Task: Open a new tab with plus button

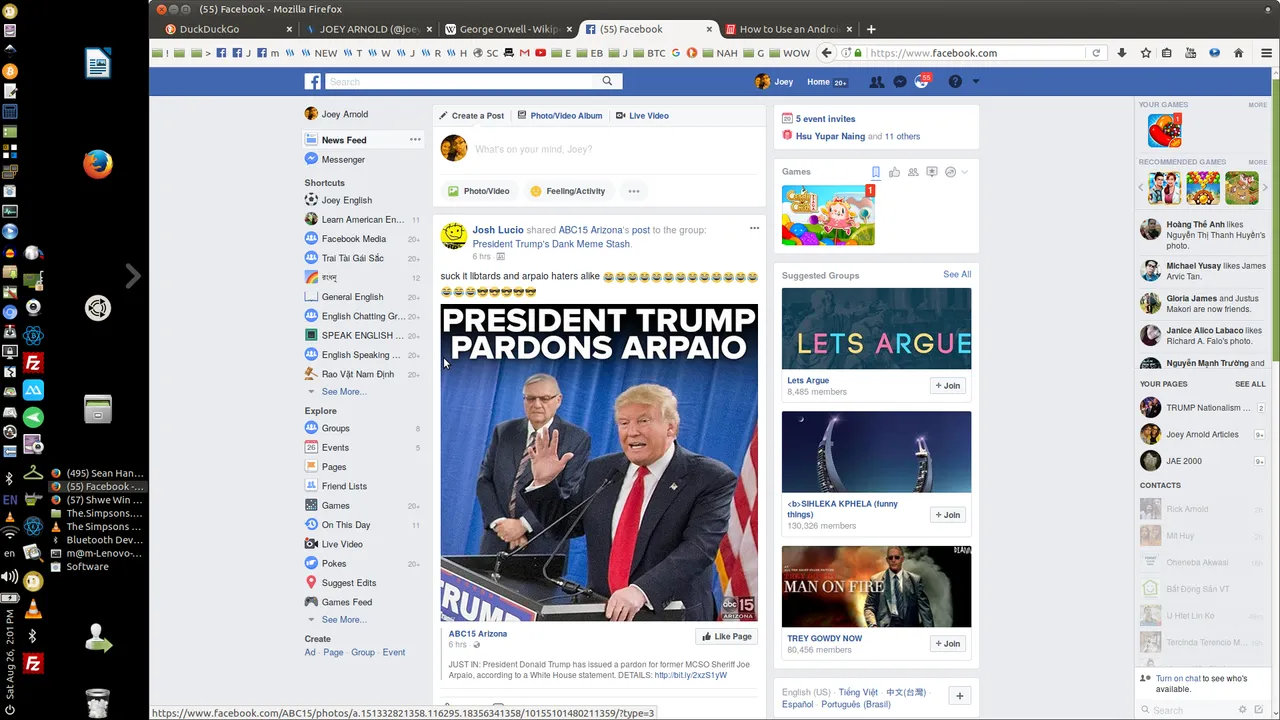Action: (x=871, y=29)
